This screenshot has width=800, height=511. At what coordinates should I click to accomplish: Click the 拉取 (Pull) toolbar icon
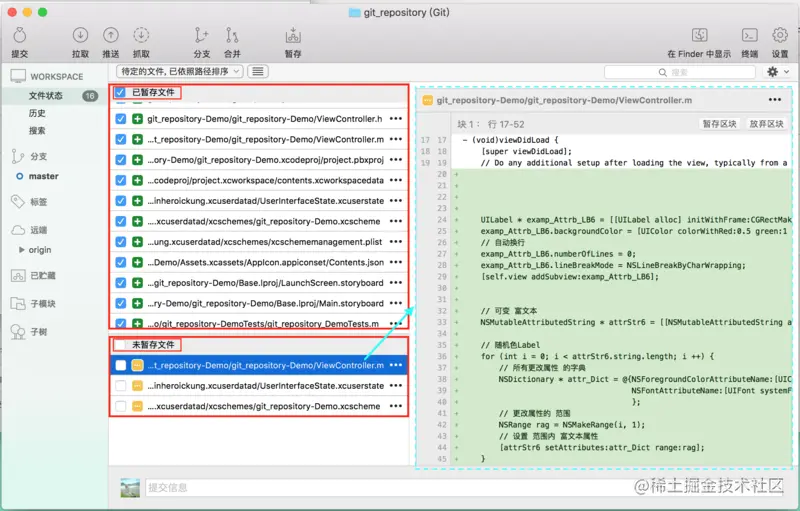pos(80,35)
